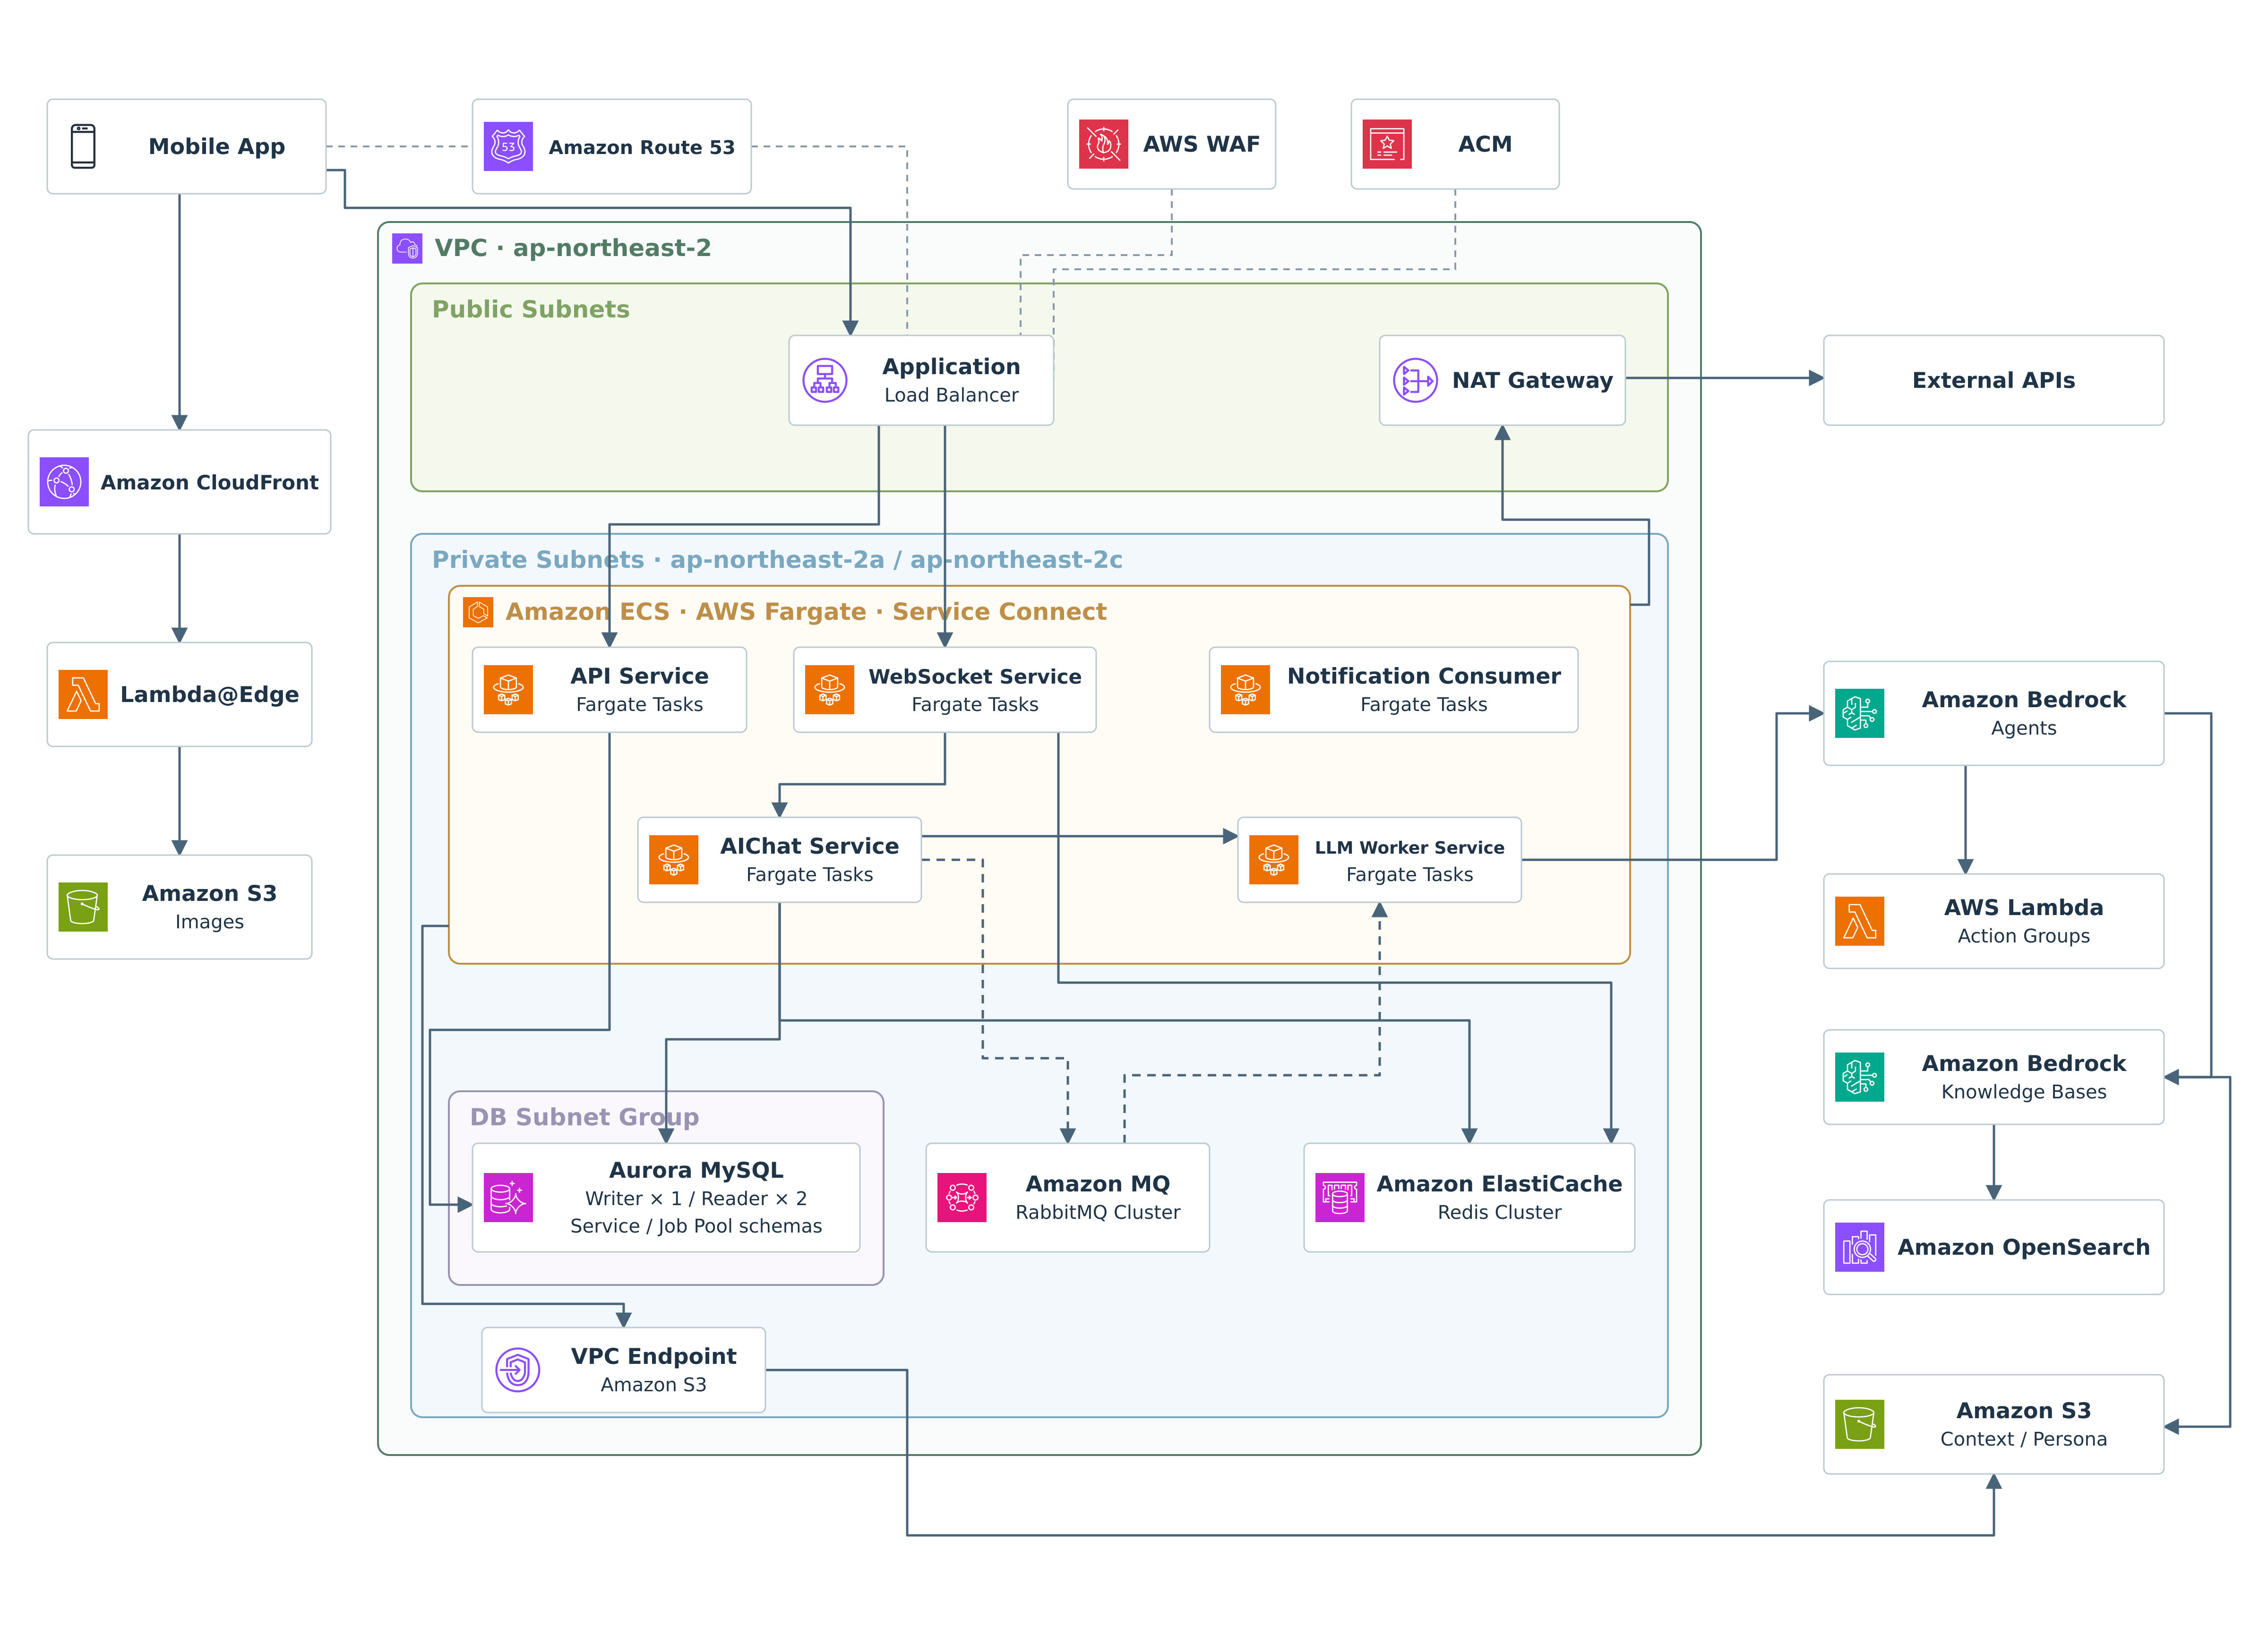2268x1644 pixels.
Task: Click the Amazon CloudFront globe icon
Action: coord(64,482)
